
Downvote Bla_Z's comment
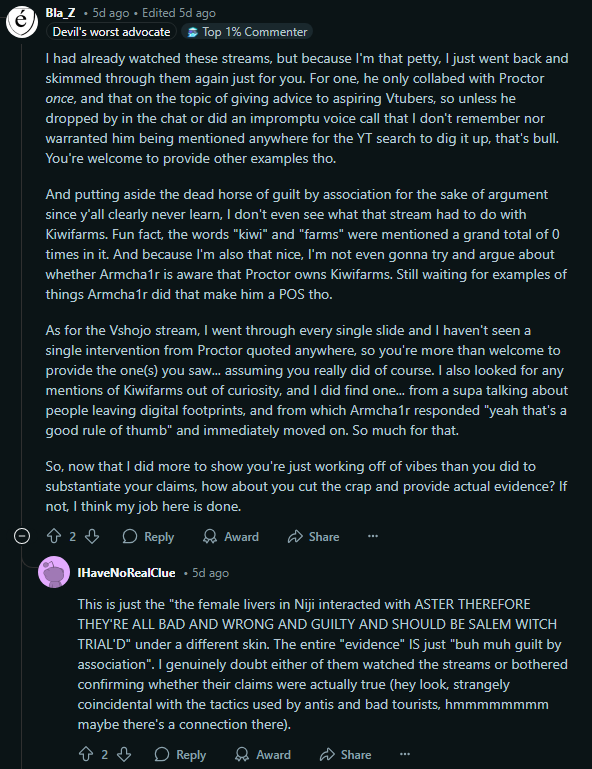tap(92, 537)
